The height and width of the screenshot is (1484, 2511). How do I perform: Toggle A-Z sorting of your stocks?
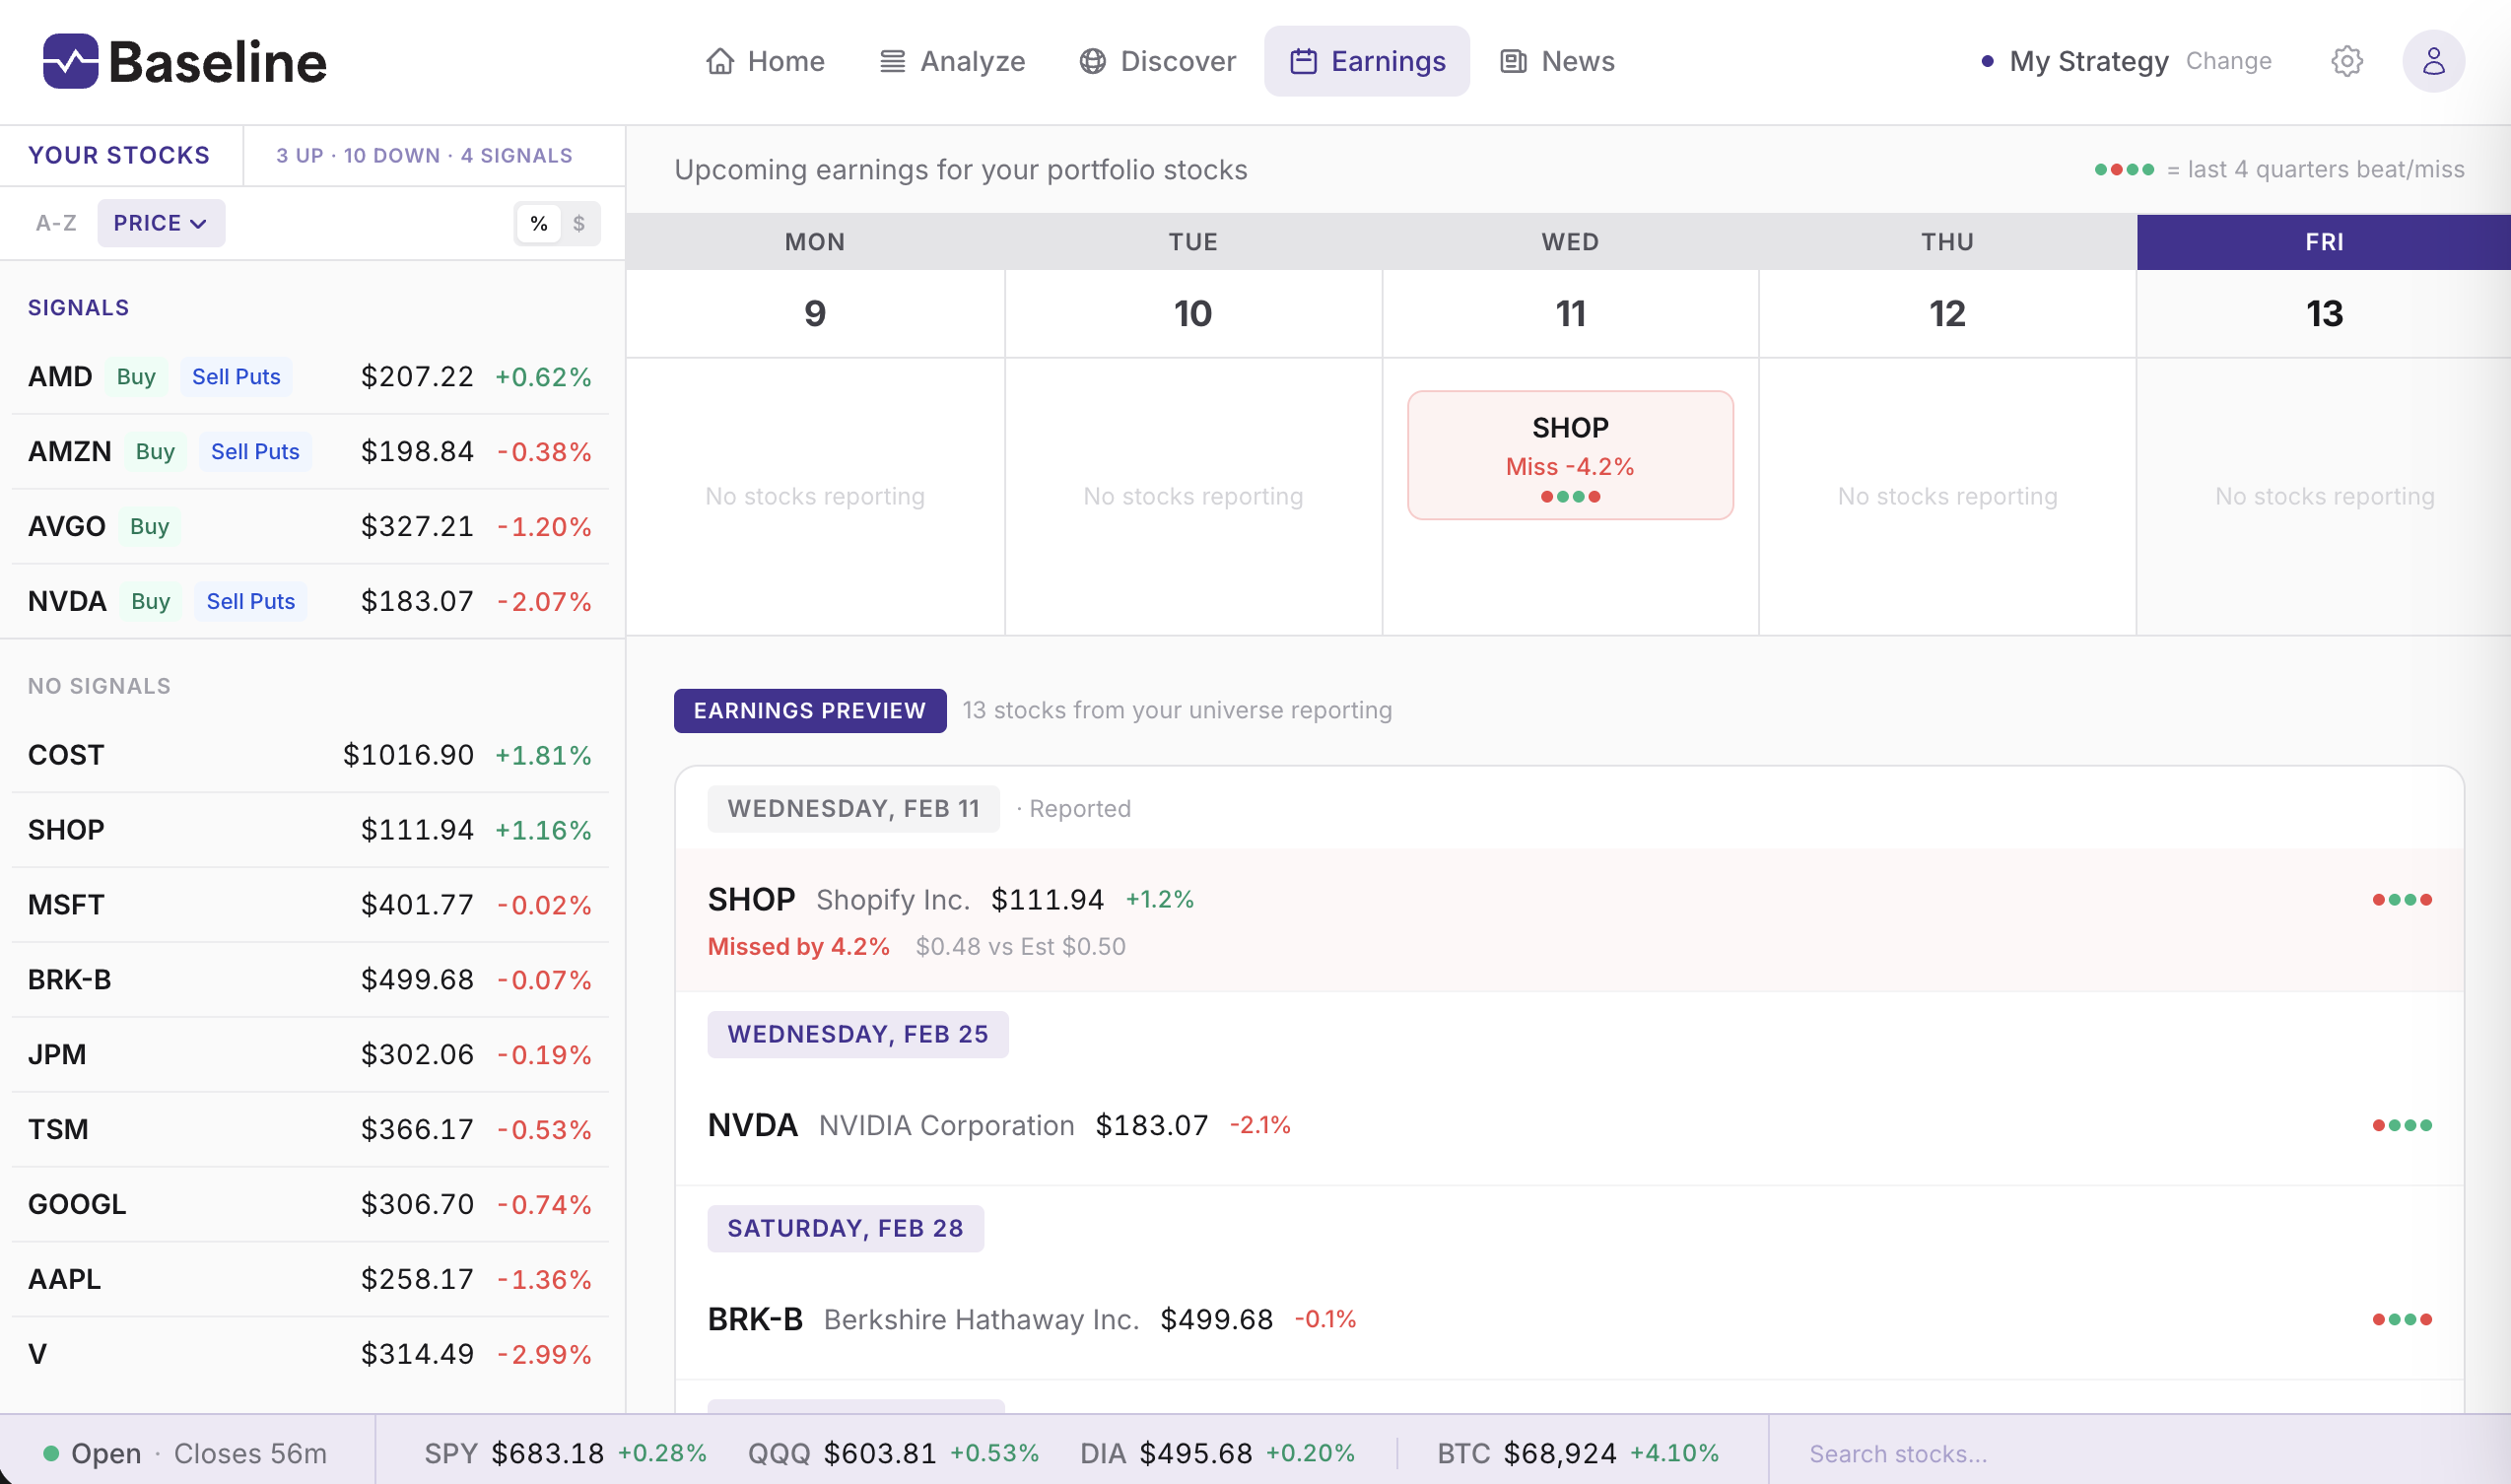(x=55, y=222)
